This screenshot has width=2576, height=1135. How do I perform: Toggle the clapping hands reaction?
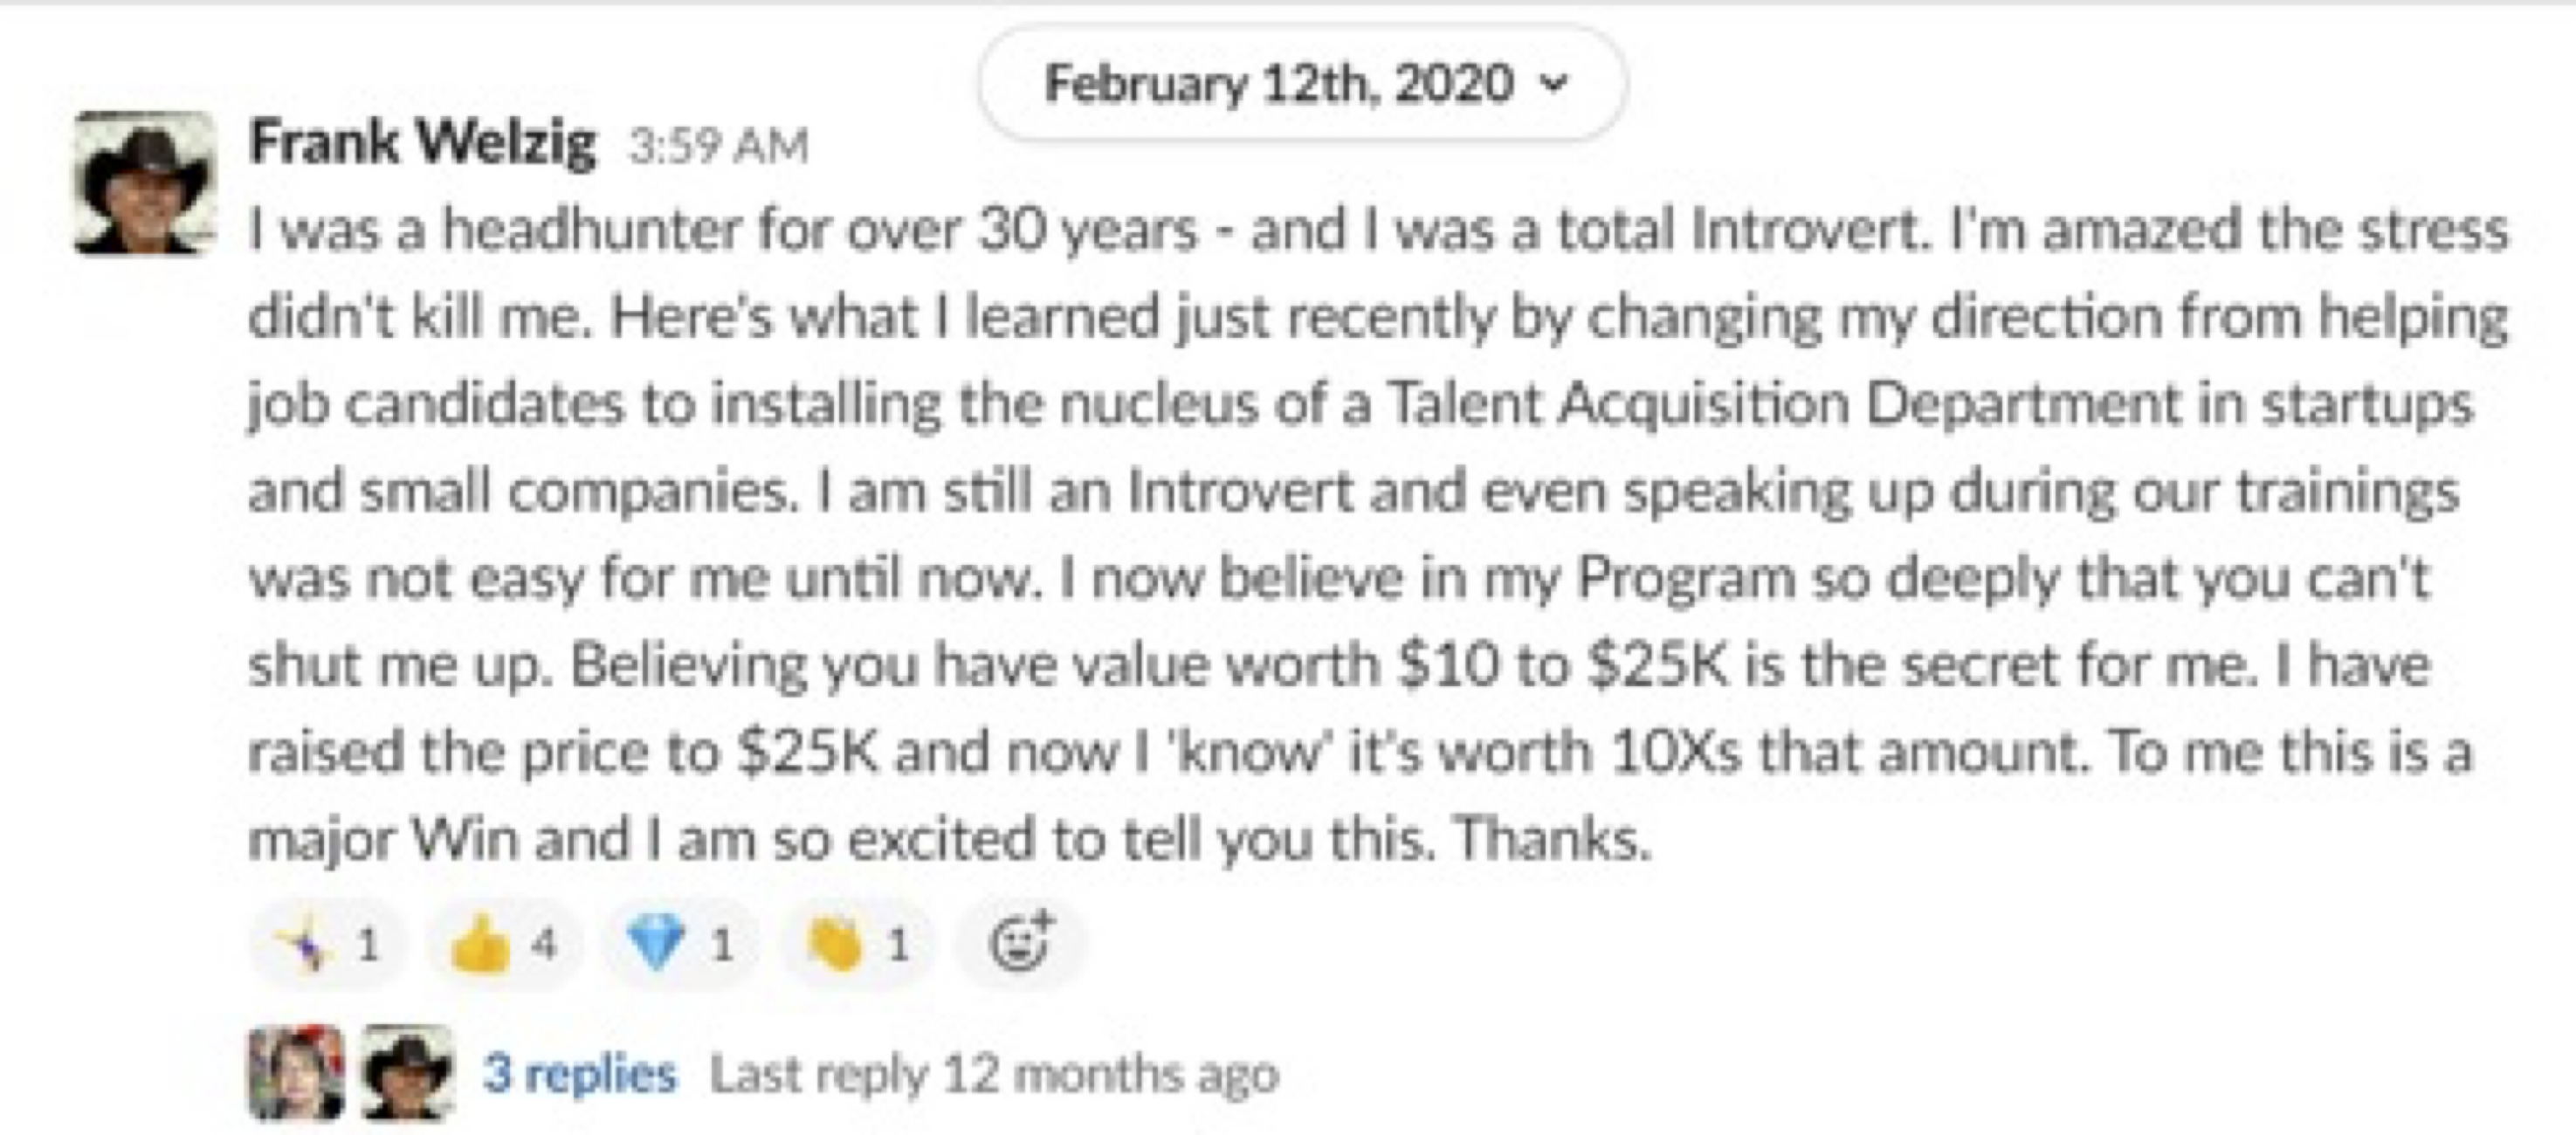pyautogui.click(x=858, y=943)
